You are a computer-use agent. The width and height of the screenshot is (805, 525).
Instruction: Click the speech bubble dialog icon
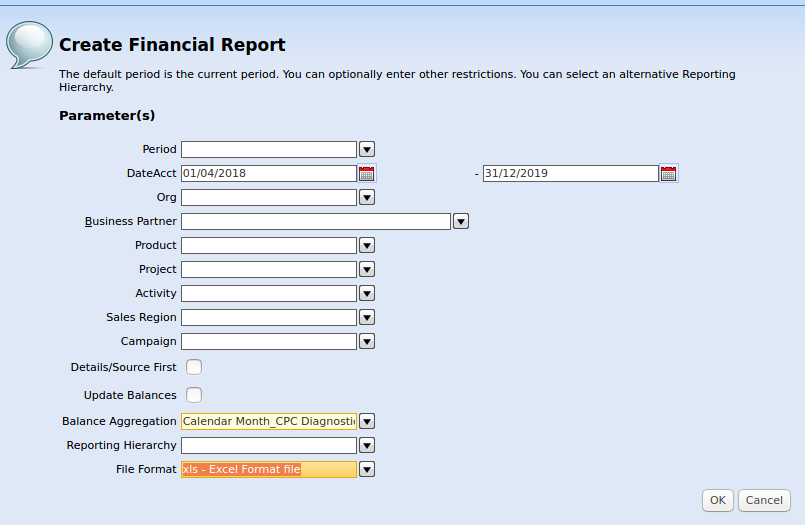tap(29, 45)
